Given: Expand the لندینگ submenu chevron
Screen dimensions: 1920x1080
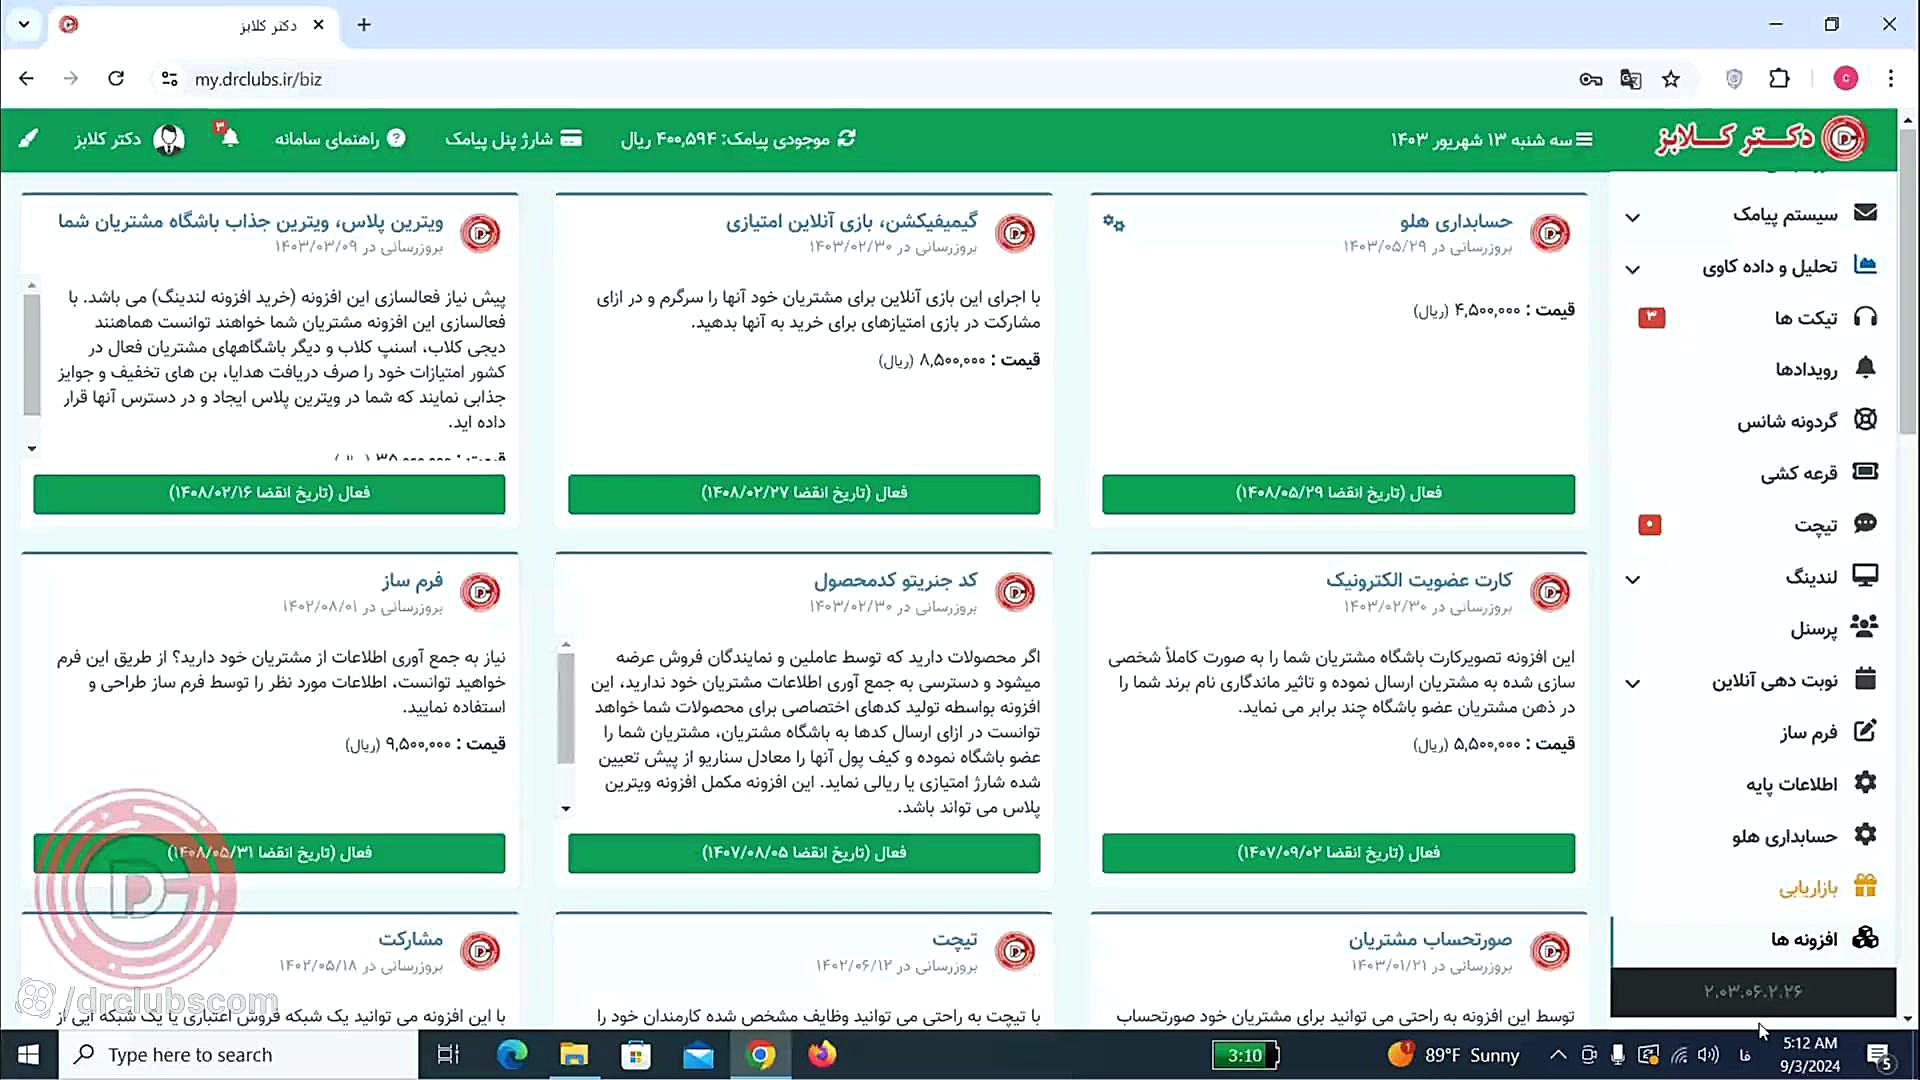Looking at the screenshot, I should point(1633,579).
